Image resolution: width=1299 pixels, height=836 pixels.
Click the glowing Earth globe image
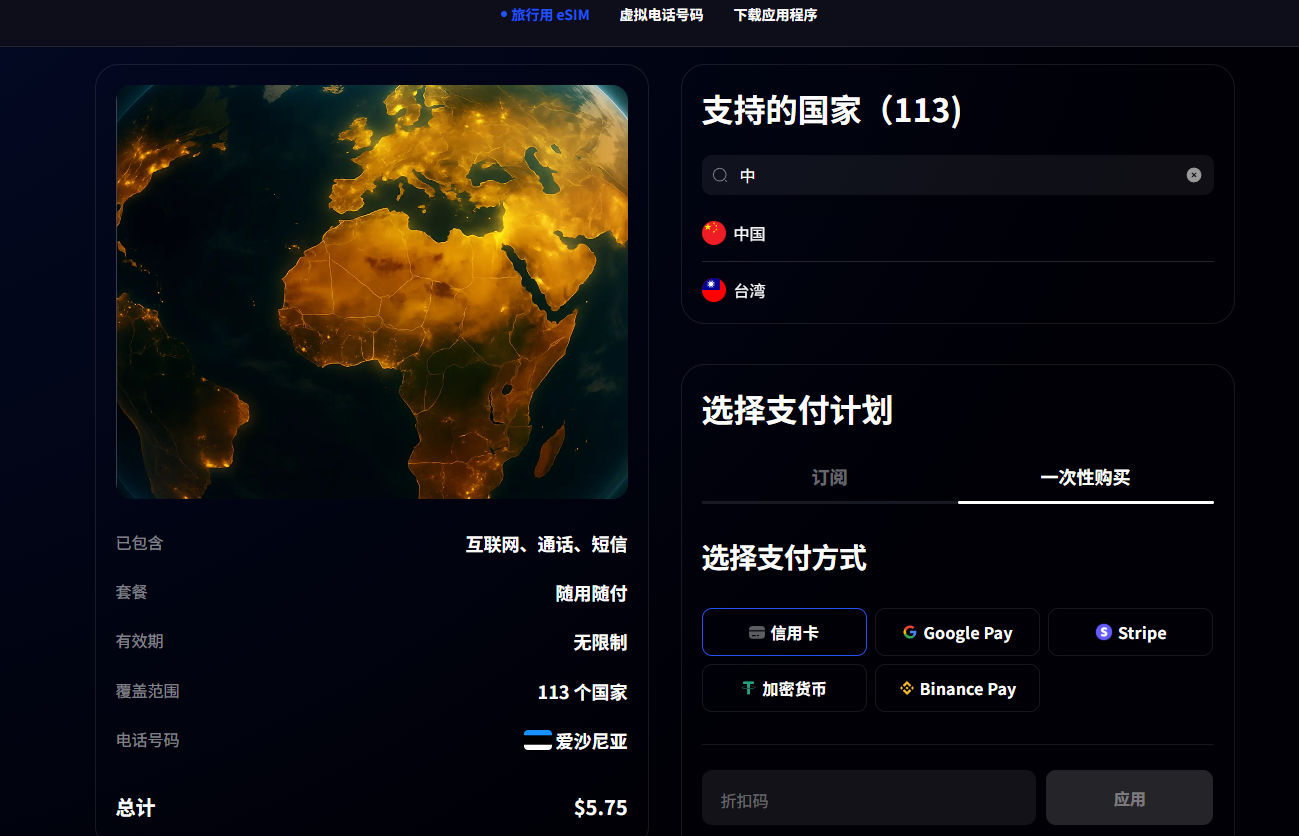click(x=372, y=291)
